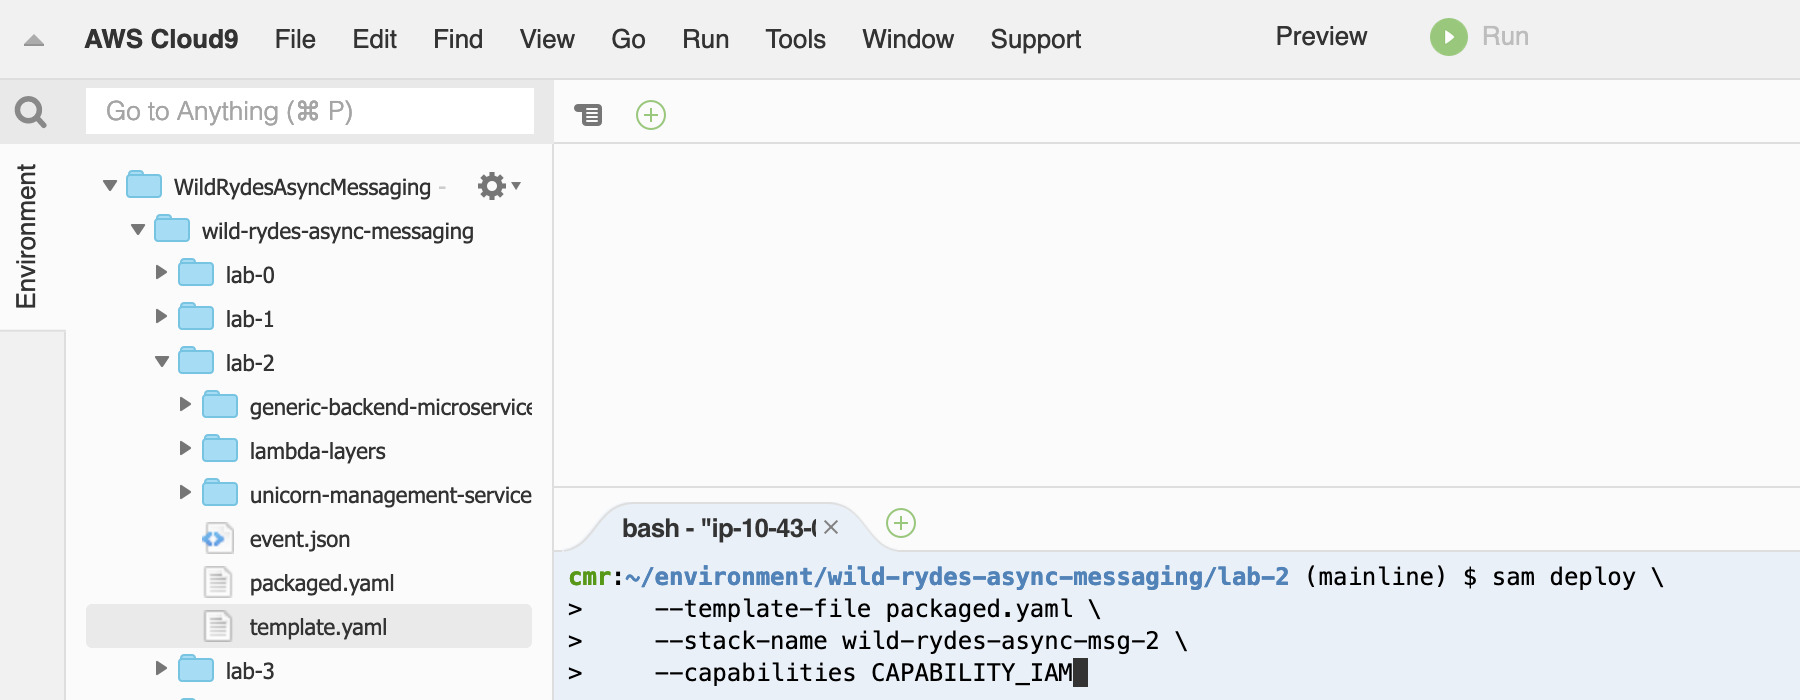Open the Find menu
The width and height of the screenshot is (1800, 700).
pyautogui.click(x=458, y=39)
